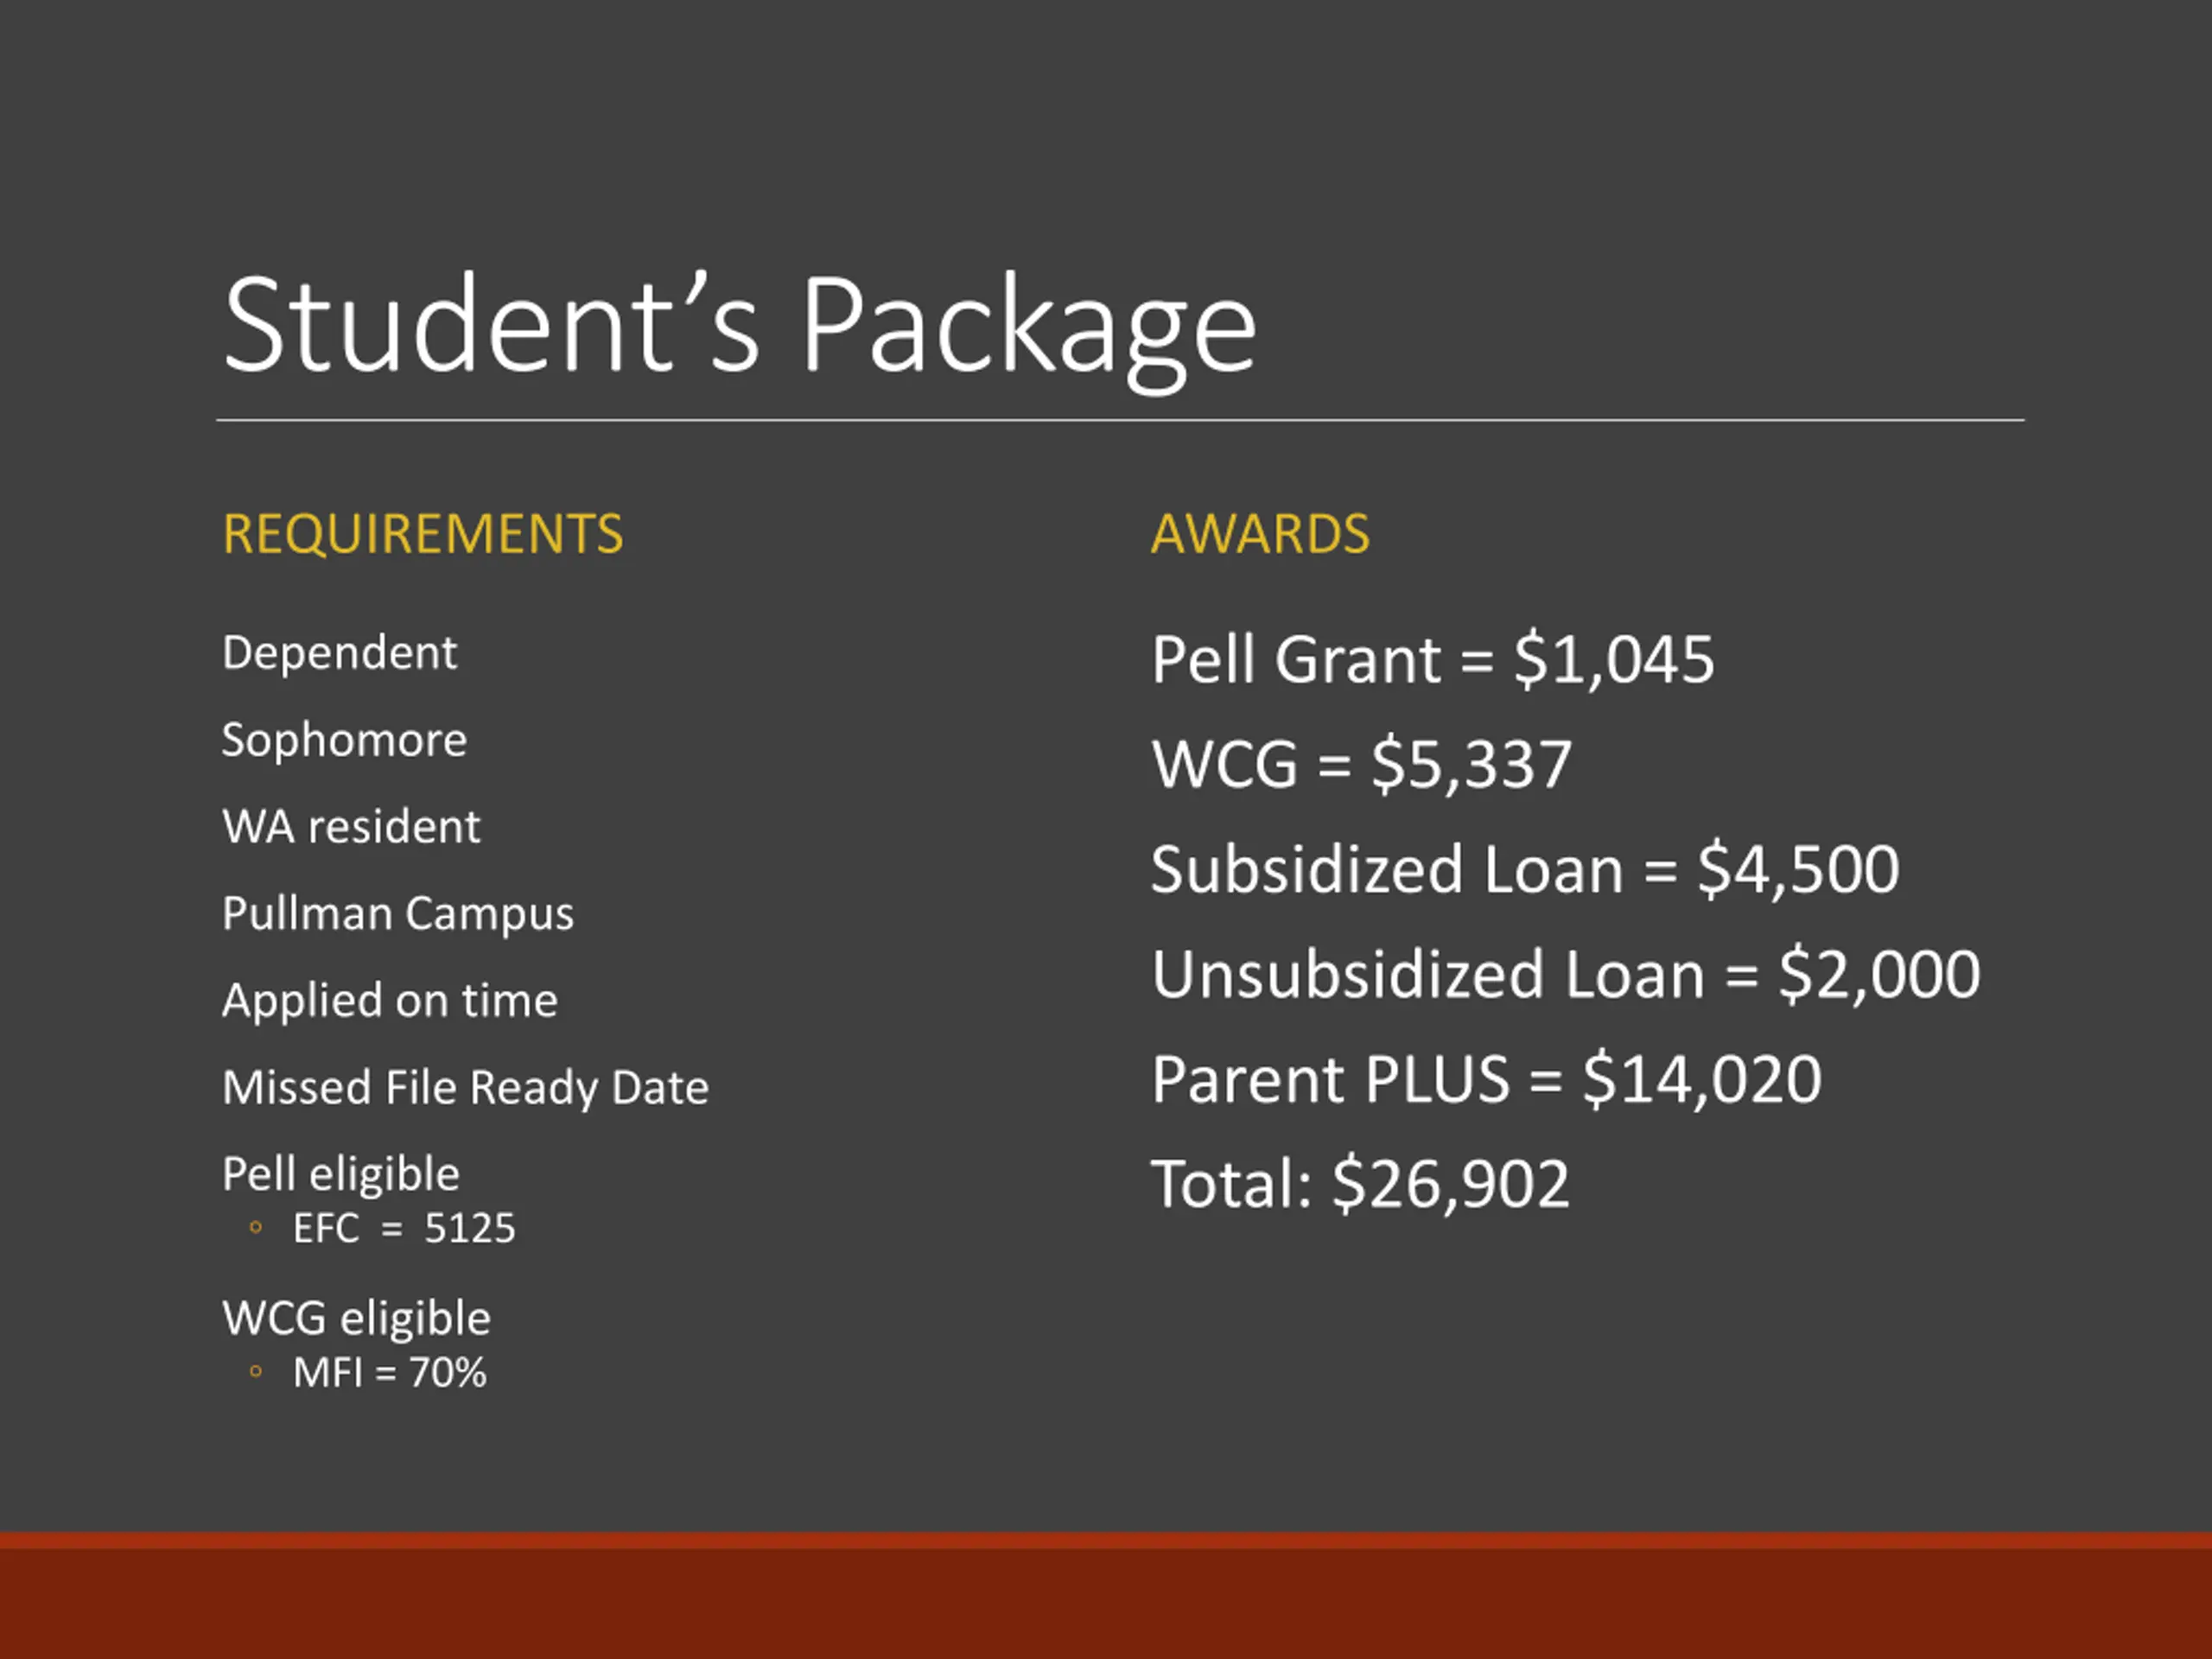The image size is (2212, 1659).
Task: Click the red footer bar
Action: click(x=1106, y=1595)
